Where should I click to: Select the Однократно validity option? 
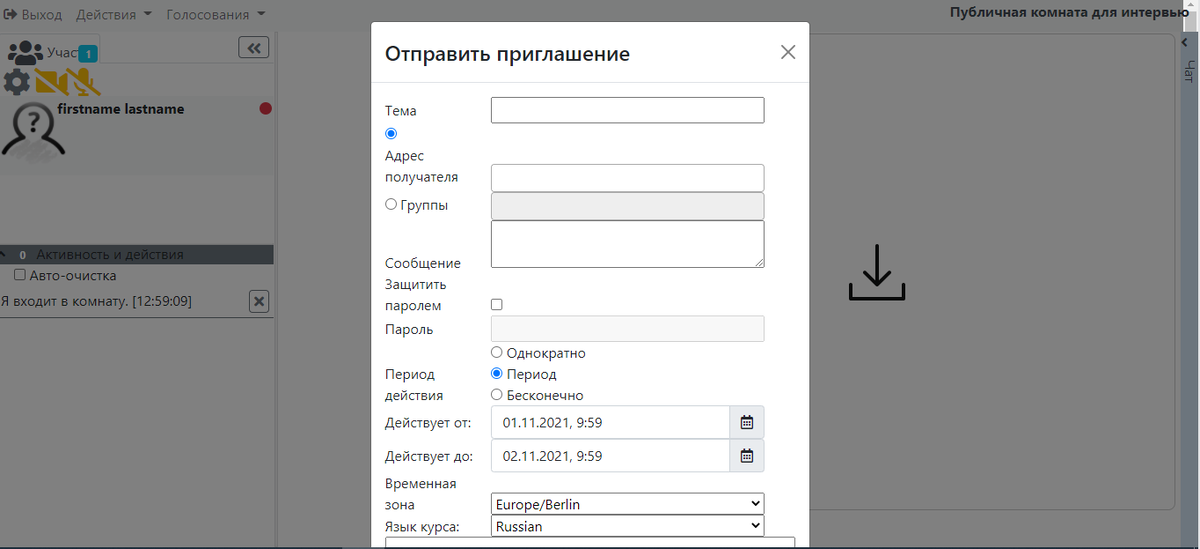coord(497,353)
